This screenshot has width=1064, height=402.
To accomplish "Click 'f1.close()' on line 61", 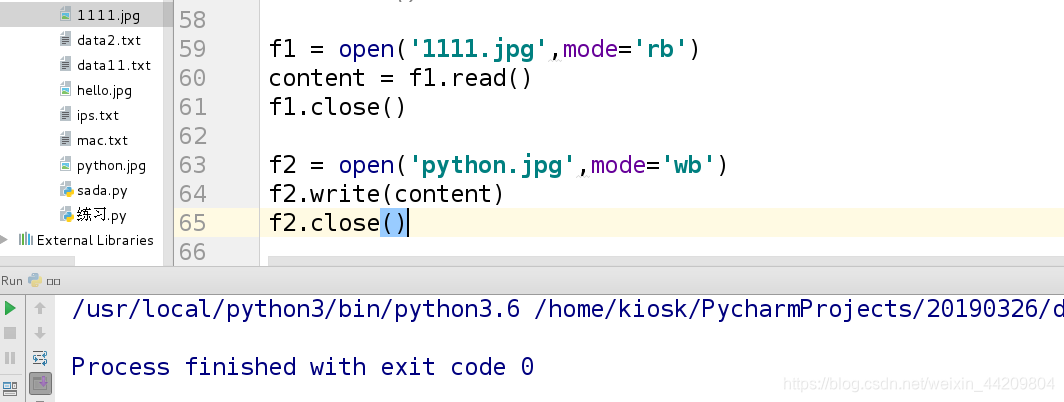I will click(337, 107).
